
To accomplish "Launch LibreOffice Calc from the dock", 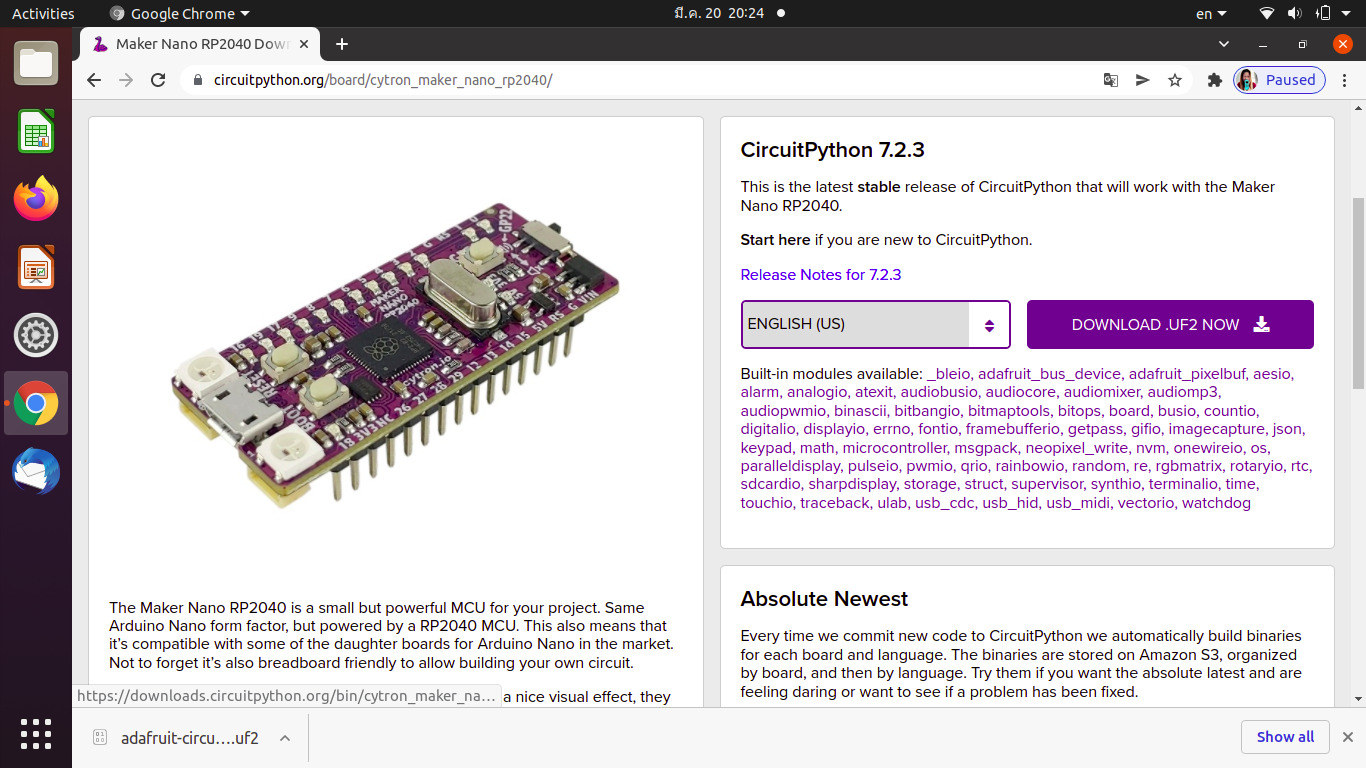I will [36, 131].
